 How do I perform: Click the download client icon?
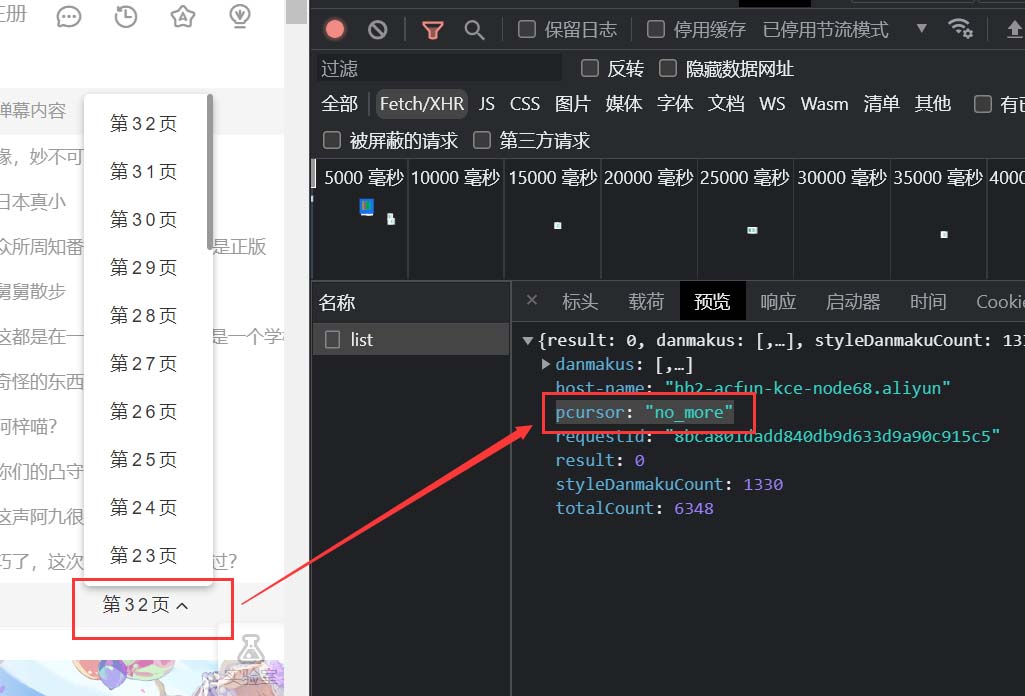(240, 16)
